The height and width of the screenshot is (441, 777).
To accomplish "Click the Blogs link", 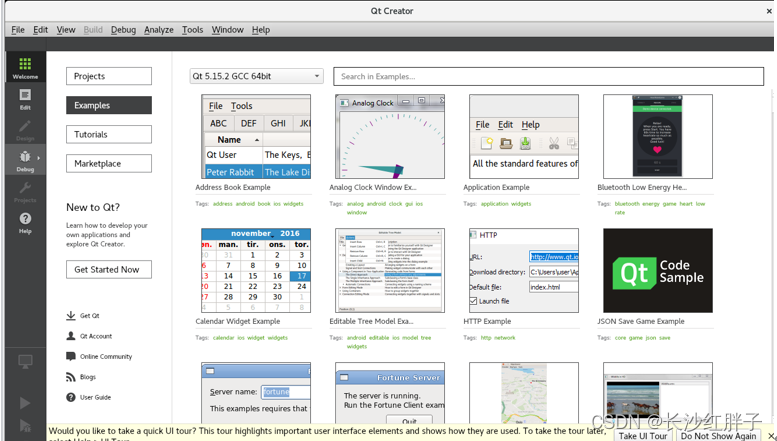I will [x=88, y=377].
